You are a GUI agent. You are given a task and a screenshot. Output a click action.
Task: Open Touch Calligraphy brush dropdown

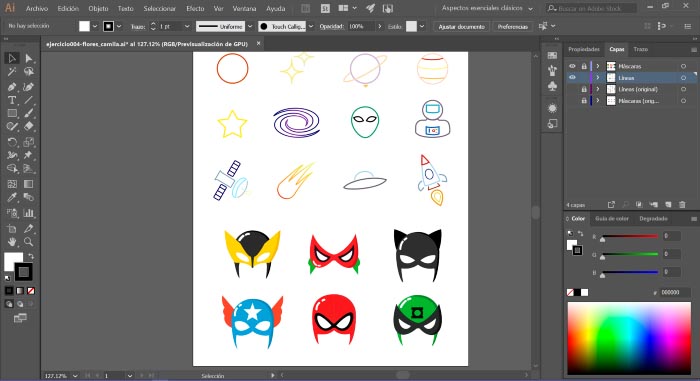311,26
